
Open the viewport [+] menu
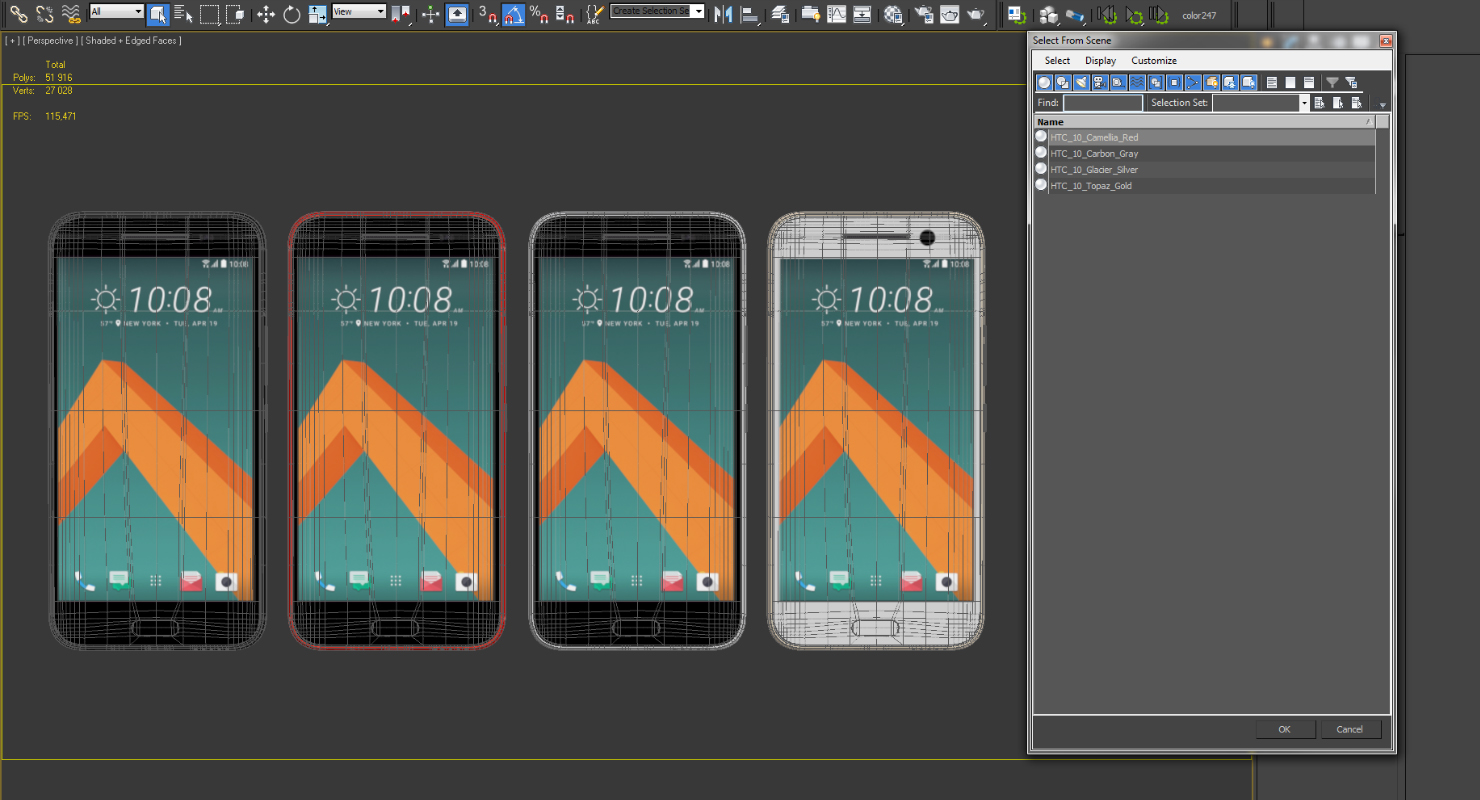(x=12, y=41)
